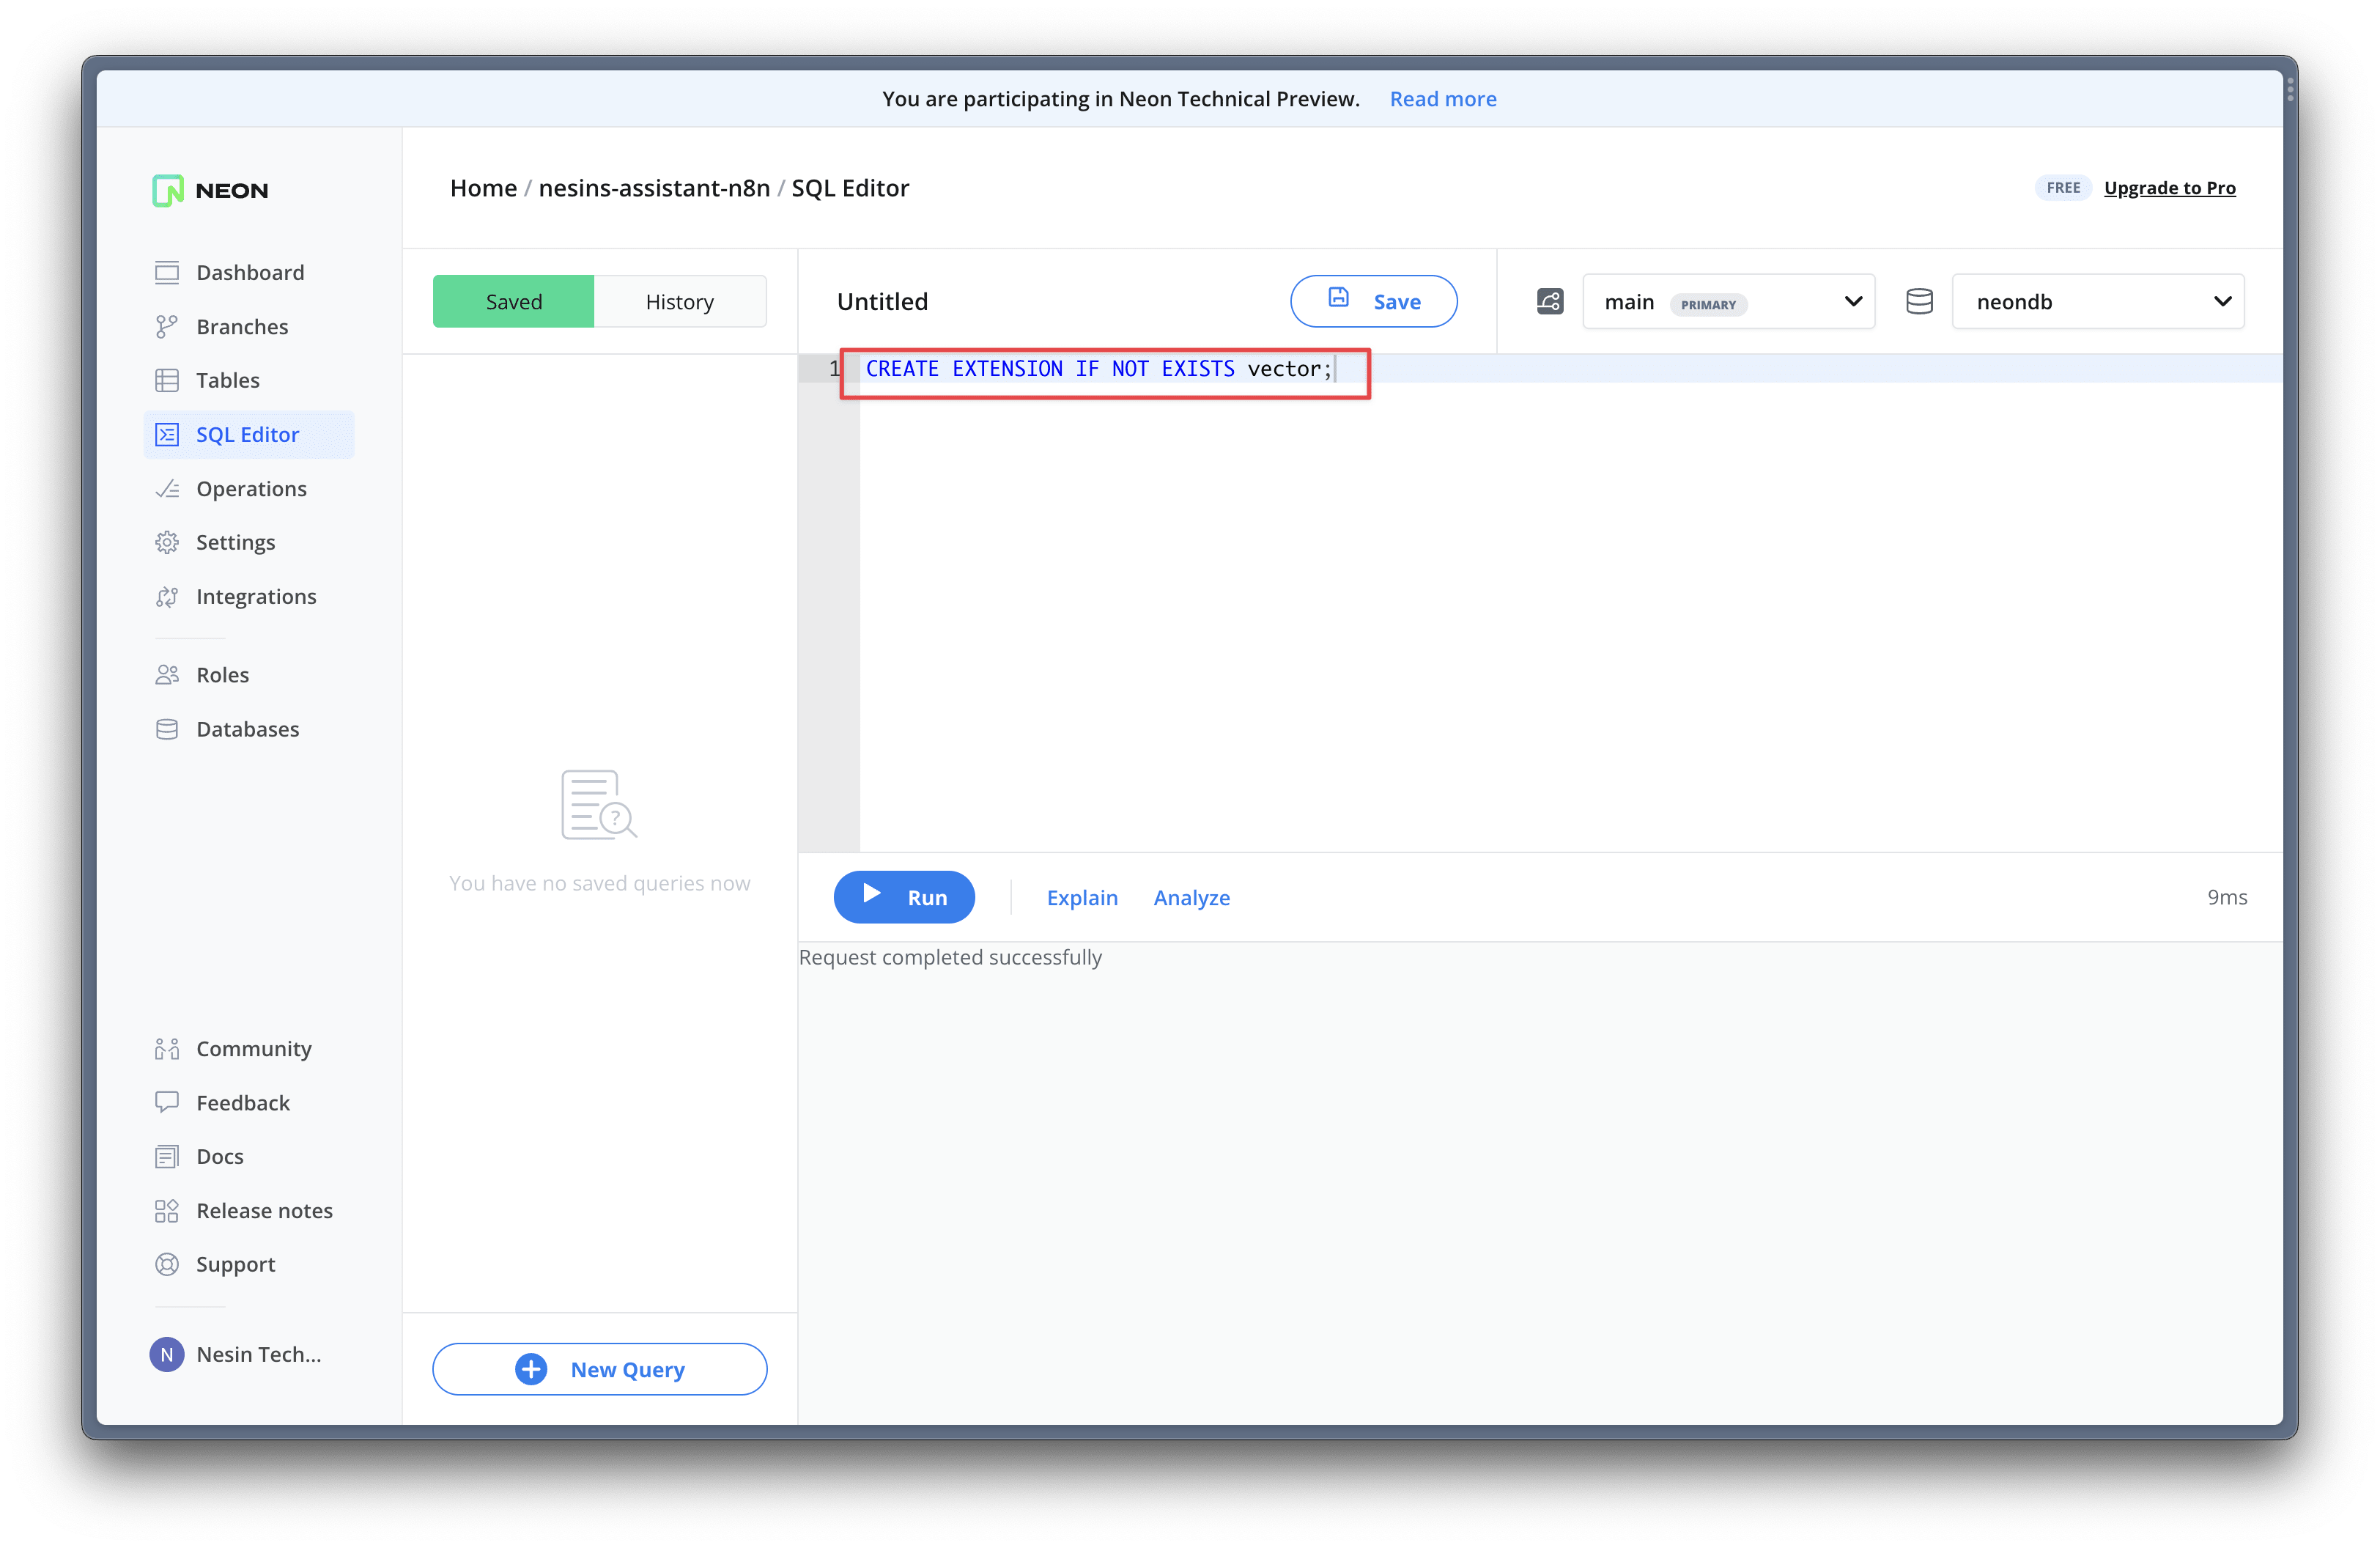Click the Release notes icon
2380x1548 pixels.
167,1210
